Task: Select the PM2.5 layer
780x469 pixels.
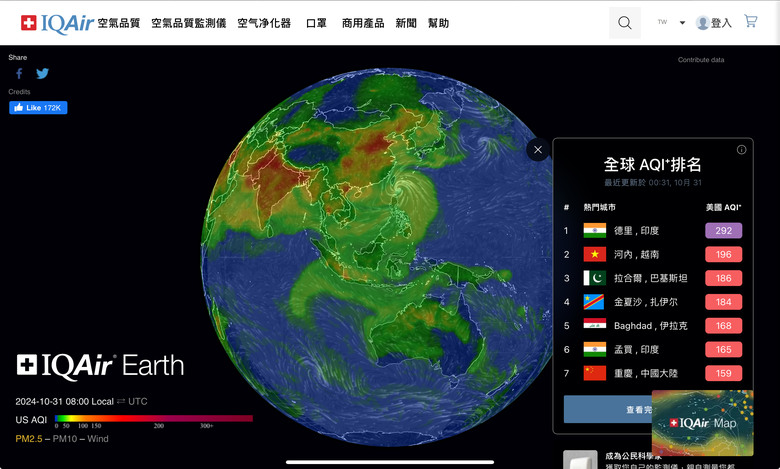Action: (x=29, y=439)
